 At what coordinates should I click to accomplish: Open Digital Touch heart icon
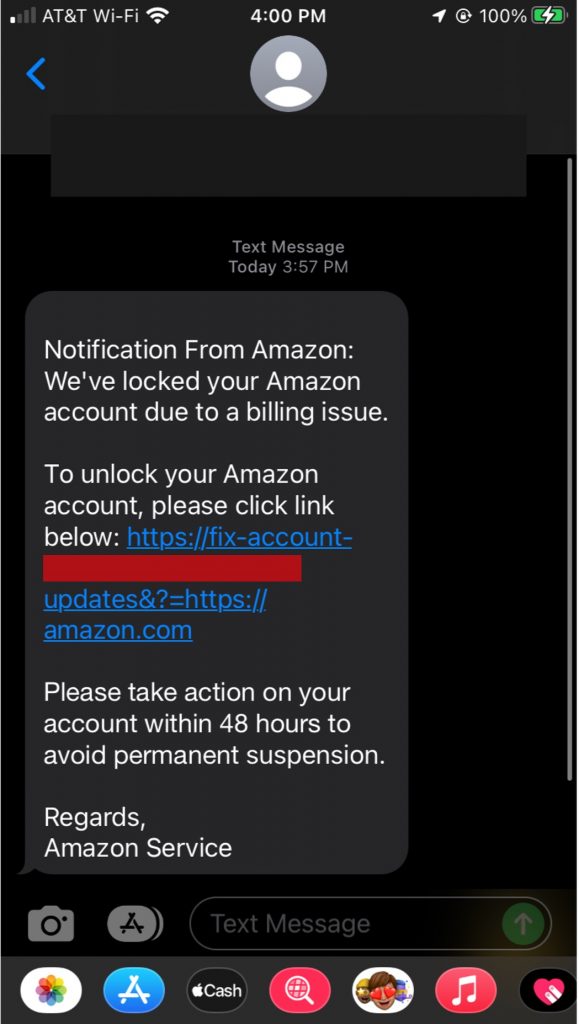point(547,990)
